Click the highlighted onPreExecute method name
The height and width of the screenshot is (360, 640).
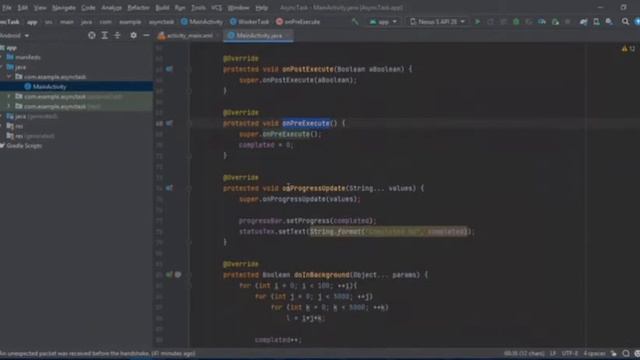pos(306,123)
